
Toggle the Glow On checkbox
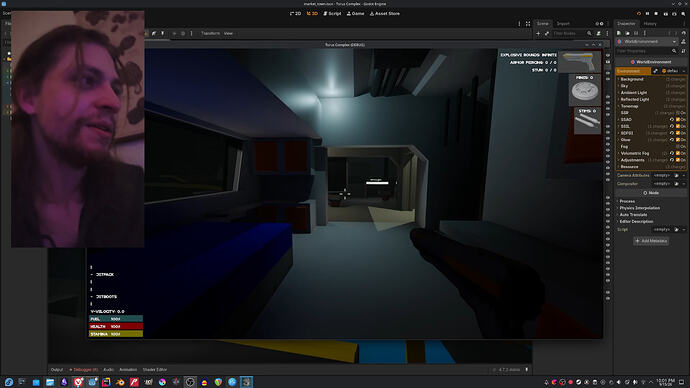coord(678,140)
